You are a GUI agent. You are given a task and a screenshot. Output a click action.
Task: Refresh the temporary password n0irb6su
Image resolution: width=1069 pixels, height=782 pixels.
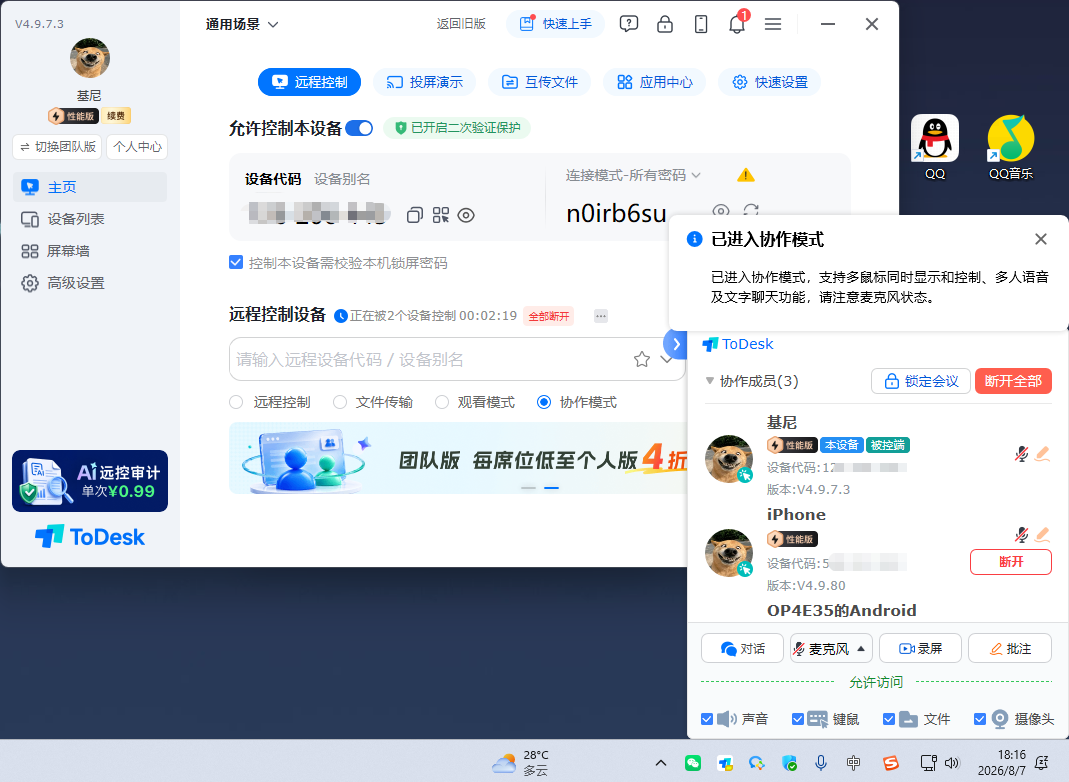751,211
